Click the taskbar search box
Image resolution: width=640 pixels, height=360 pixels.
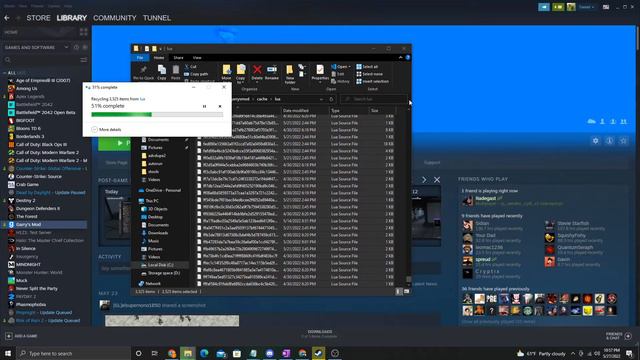pos(73,353)
